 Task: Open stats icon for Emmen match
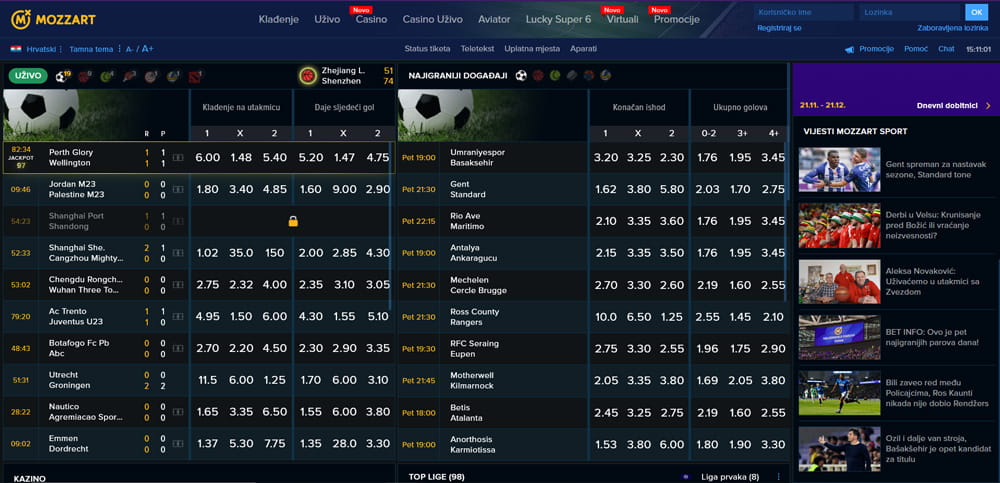pyautogui.click(x=178, y=444)
